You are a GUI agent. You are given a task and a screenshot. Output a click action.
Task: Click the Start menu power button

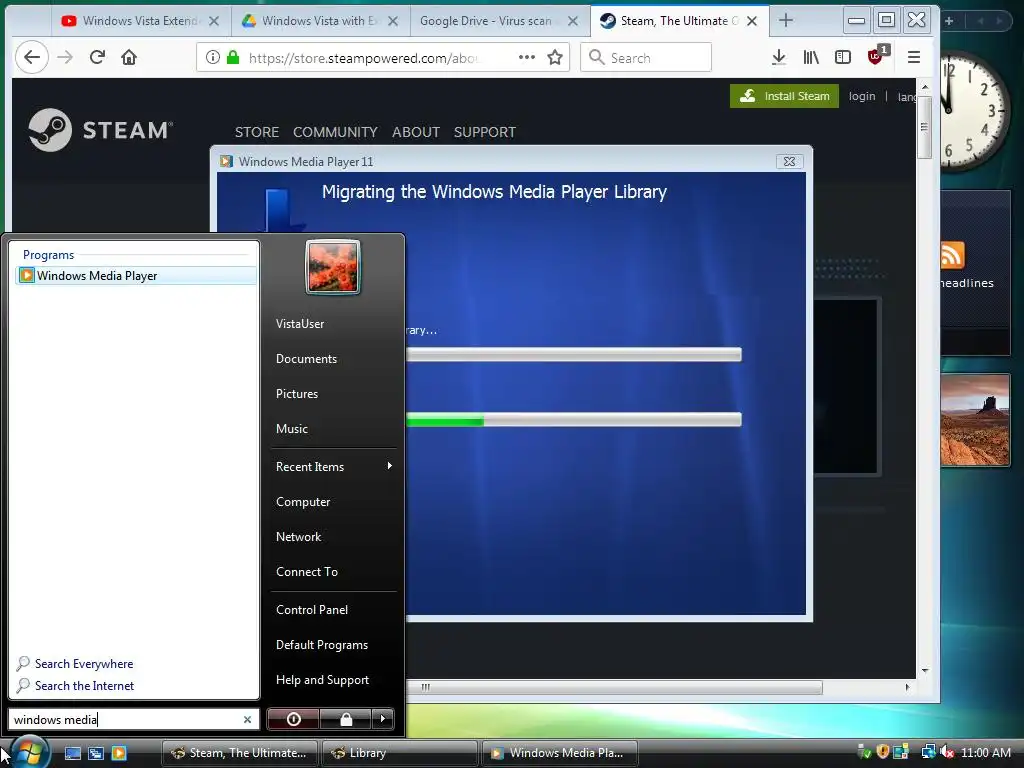coord(293,719)
